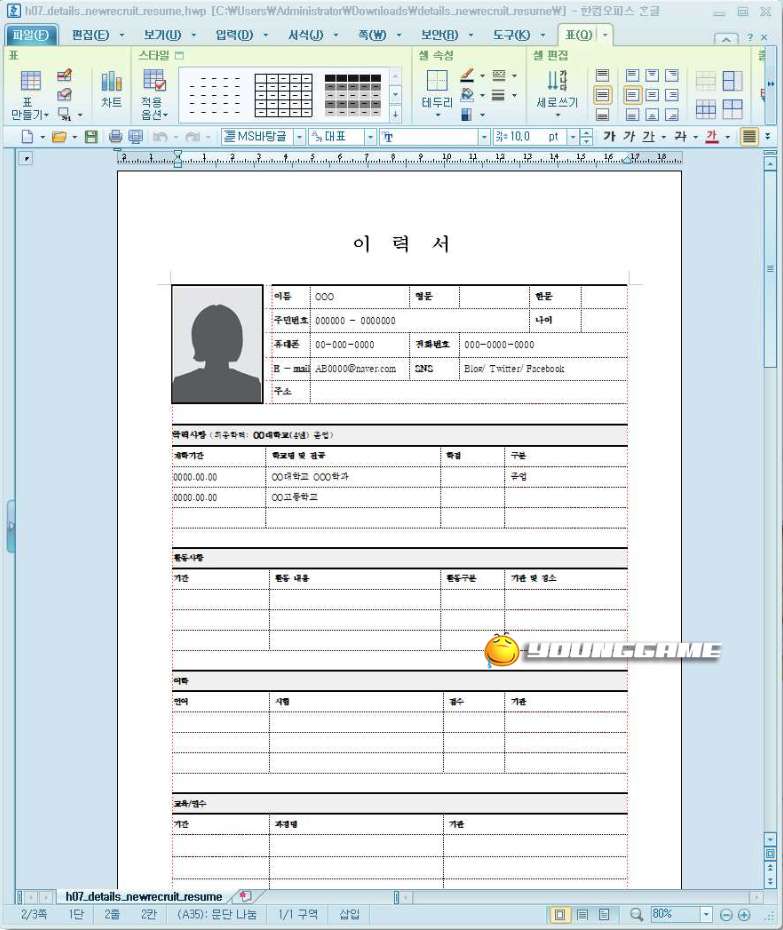This screenshot has height=930, width=783.
Task: Open print preview
Action: point(136,137)
